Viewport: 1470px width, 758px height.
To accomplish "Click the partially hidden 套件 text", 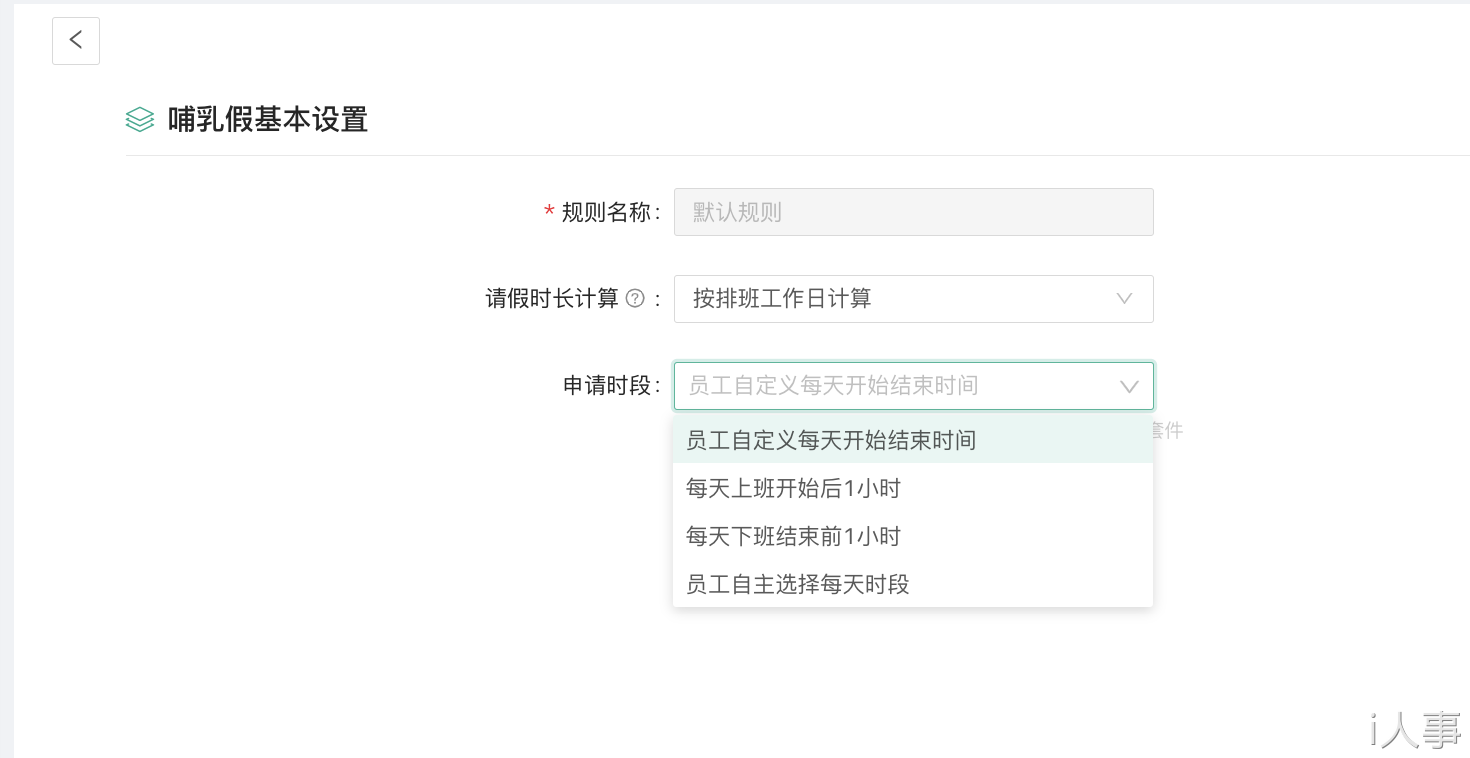I will coord(1168,430).
